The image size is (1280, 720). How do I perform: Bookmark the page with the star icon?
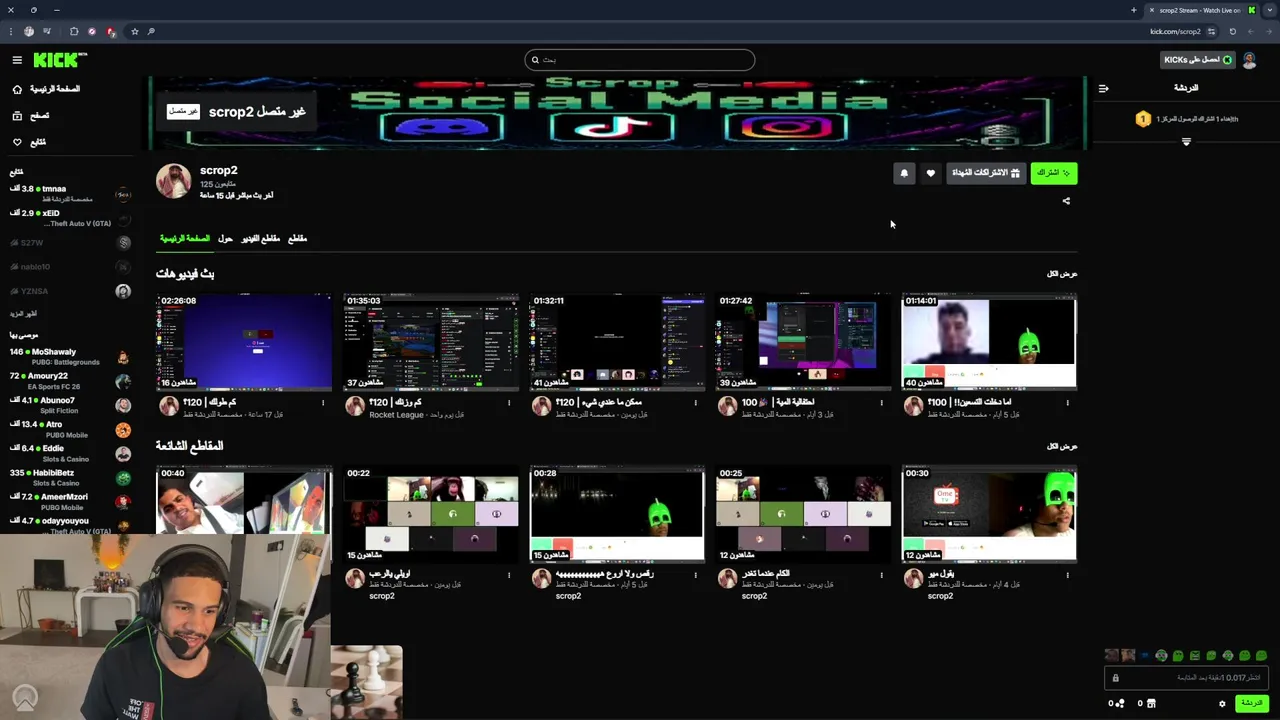point(135,31)
